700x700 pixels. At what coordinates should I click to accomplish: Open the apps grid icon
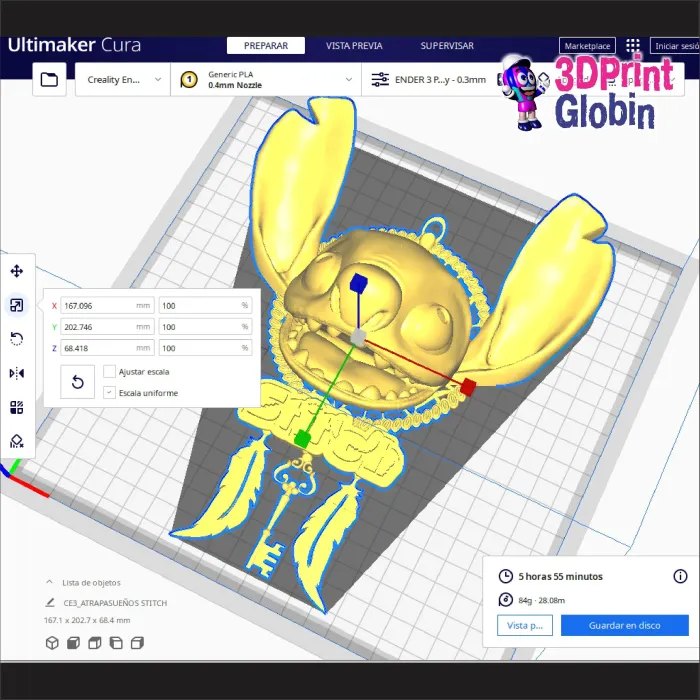633,46
